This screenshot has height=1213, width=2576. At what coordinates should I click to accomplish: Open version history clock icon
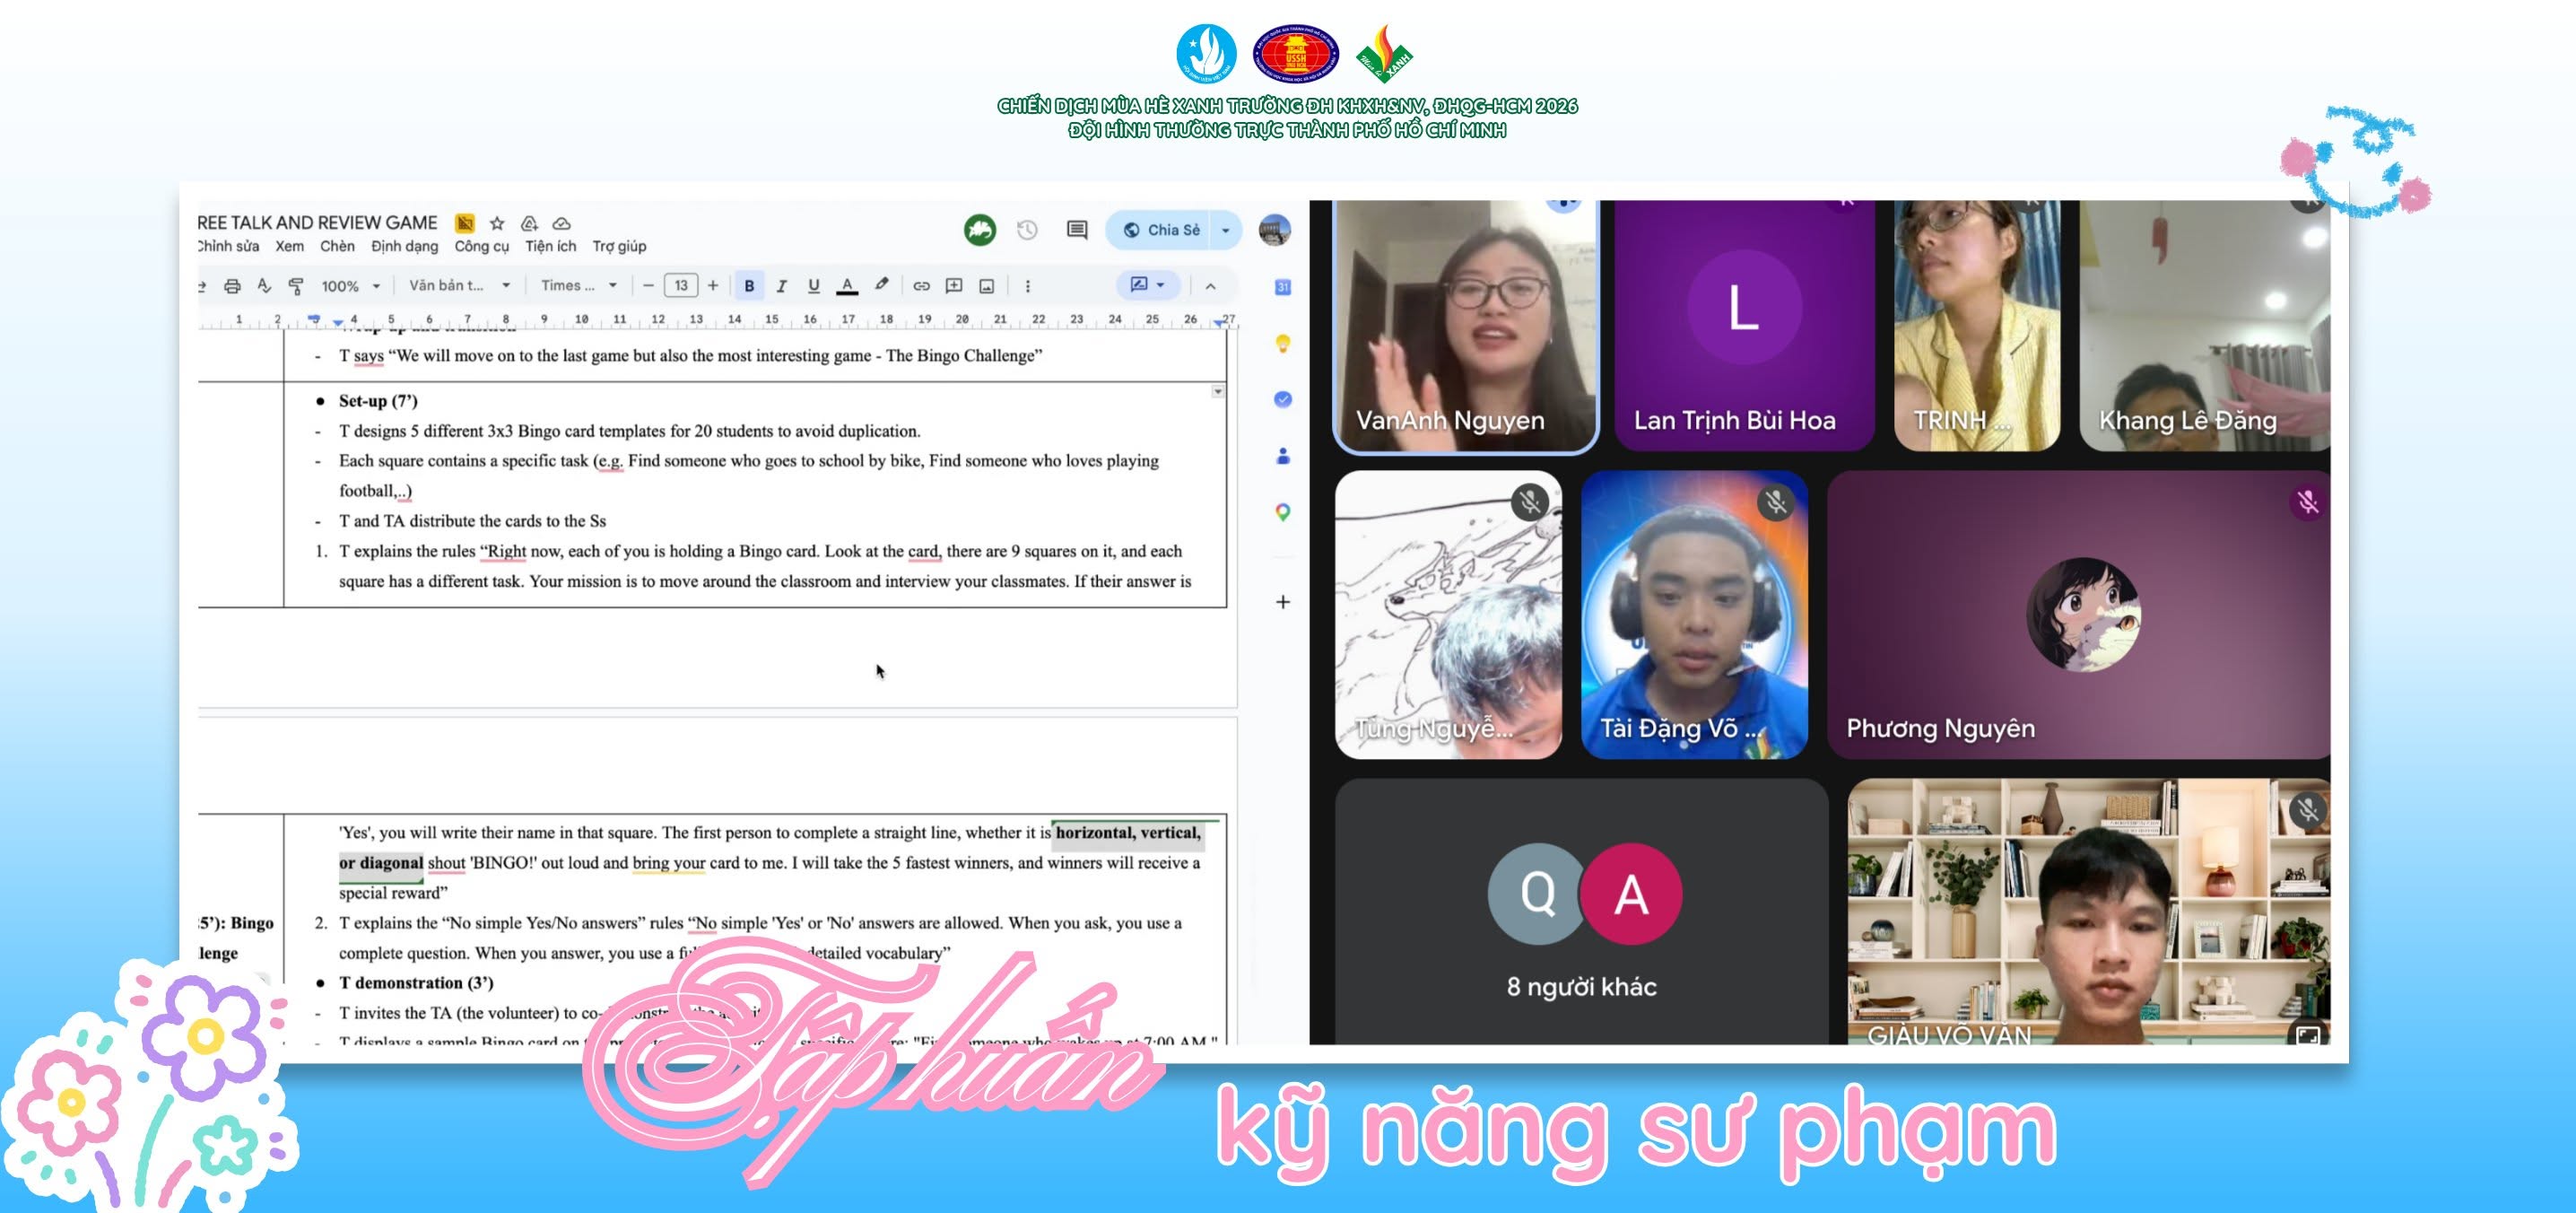1027,230
